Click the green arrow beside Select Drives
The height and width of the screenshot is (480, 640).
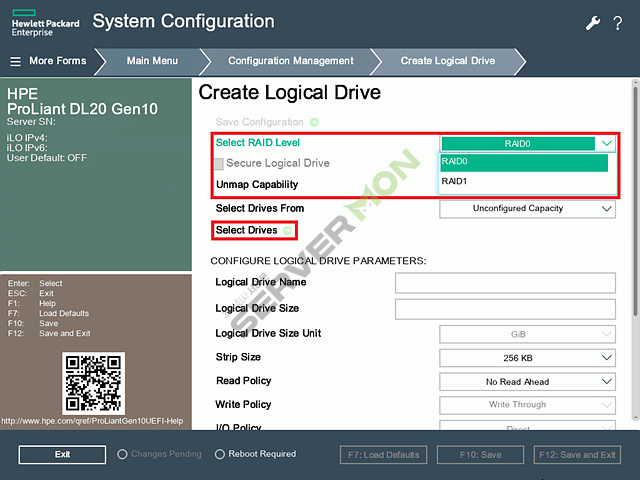coord(287,230)
